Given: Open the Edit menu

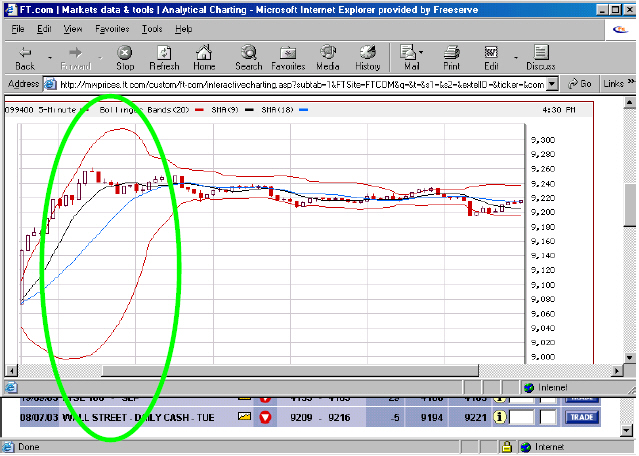Looking at the screenshot, I should click(44, 29).
